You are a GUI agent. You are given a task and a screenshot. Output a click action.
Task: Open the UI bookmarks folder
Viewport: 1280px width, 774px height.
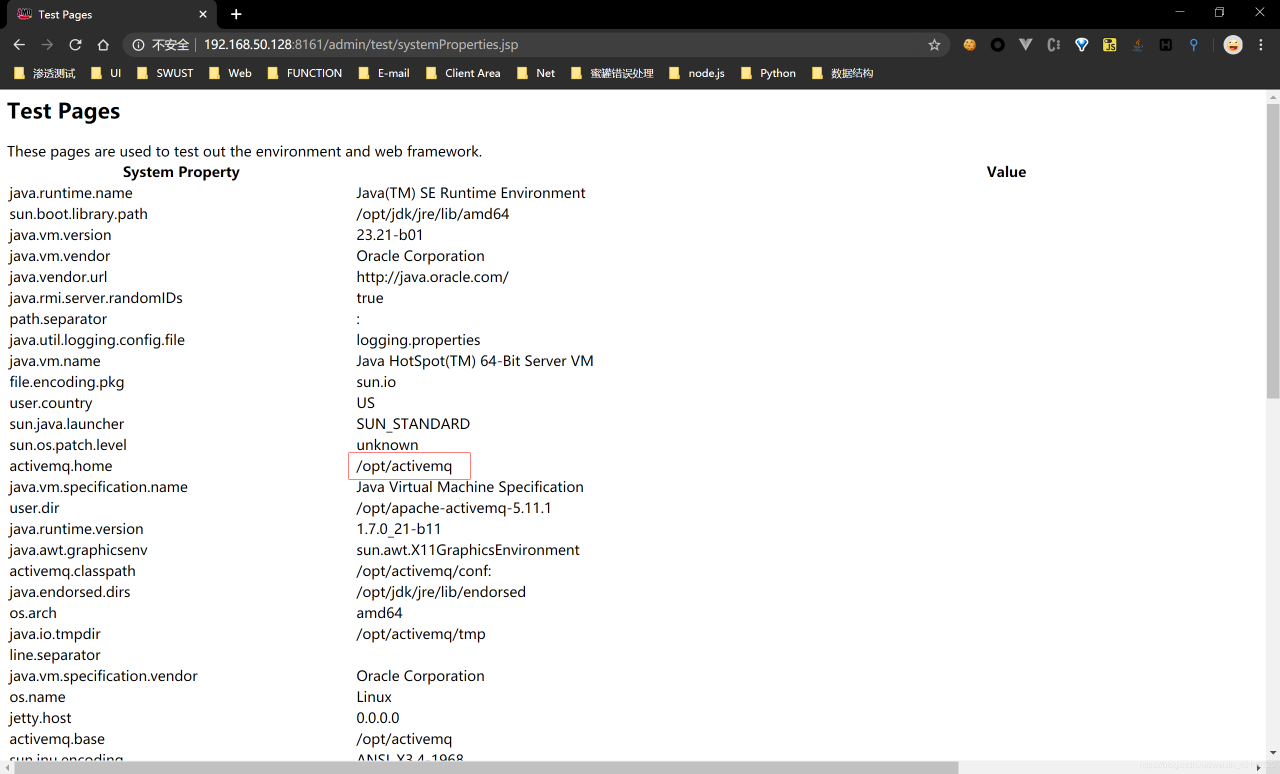[106, 73]
